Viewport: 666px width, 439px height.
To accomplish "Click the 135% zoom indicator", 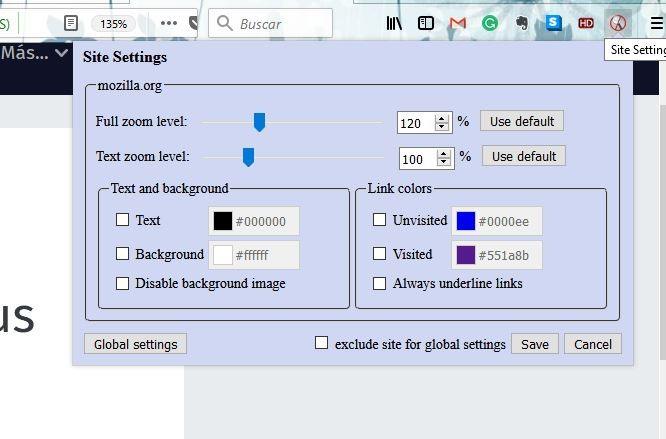I will click(113, 23).
